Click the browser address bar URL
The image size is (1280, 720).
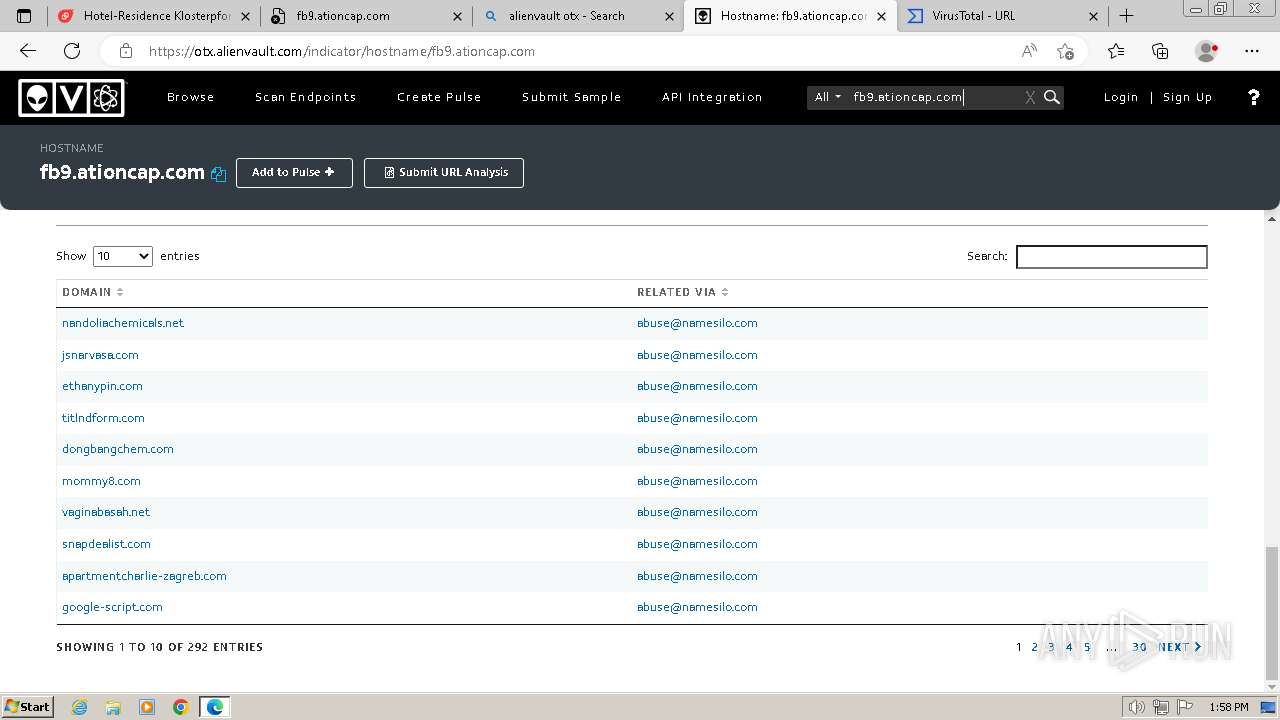point(342,51)
